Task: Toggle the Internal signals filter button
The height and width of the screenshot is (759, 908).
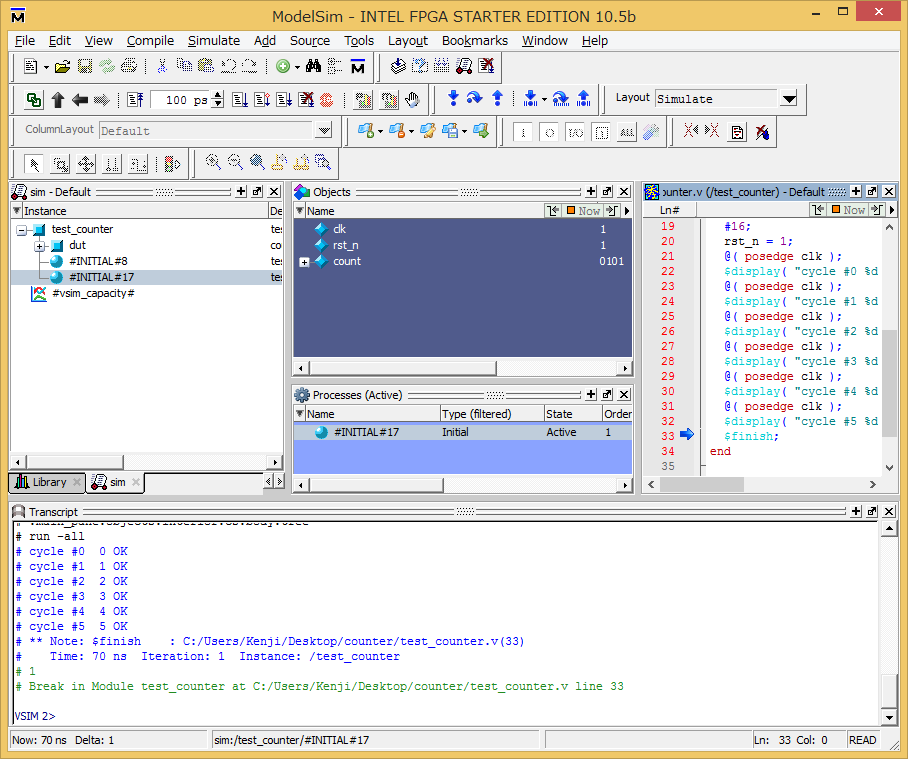Action: pyautogui.click(x=602, y=133)
